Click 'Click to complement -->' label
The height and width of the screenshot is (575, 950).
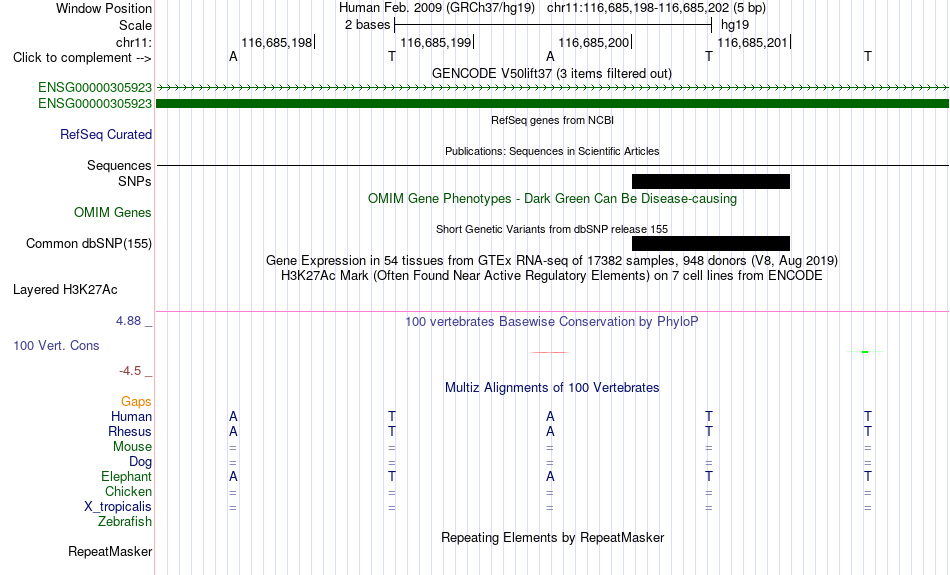tap(82, 58)
